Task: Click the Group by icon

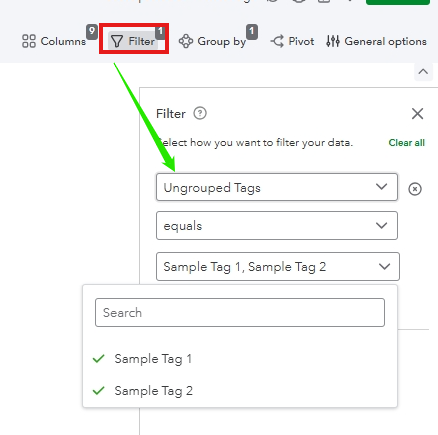Action: [x=186, y=41]
